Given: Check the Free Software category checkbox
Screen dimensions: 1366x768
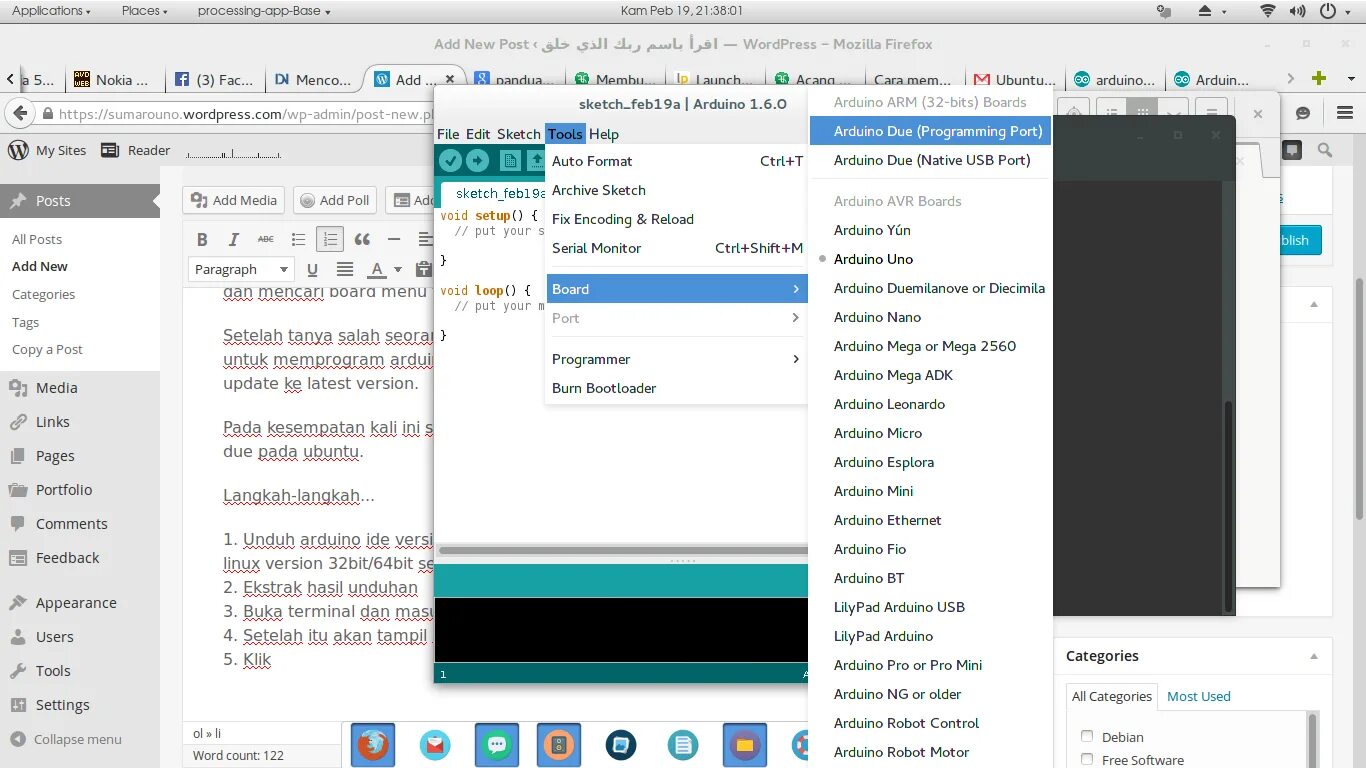Looking at the screenshot, I should point(1087,759).
